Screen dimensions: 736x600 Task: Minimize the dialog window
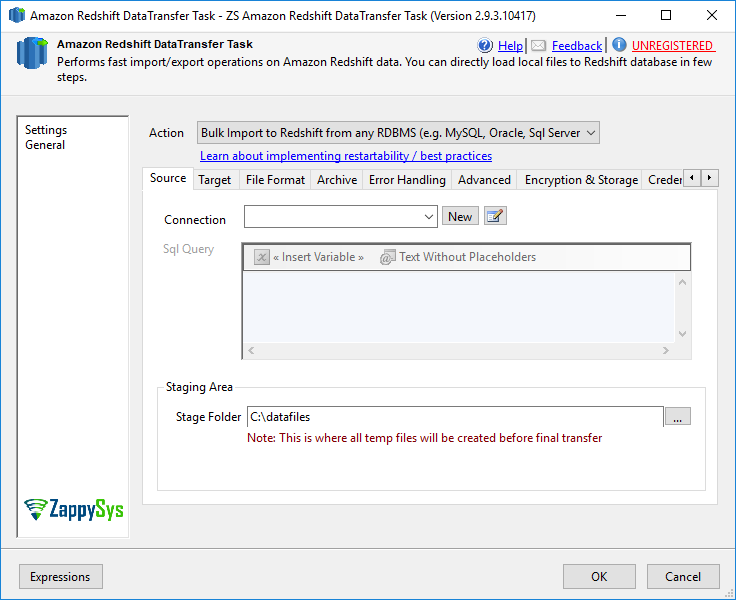pos(621,15)
